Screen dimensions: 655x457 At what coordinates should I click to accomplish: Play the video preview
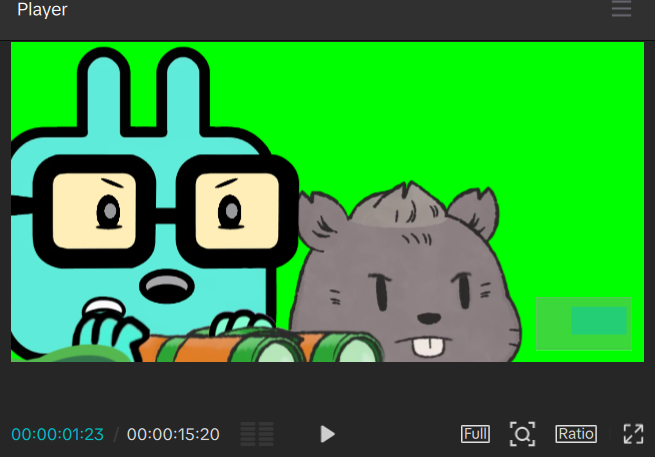[x=328, y=434]
